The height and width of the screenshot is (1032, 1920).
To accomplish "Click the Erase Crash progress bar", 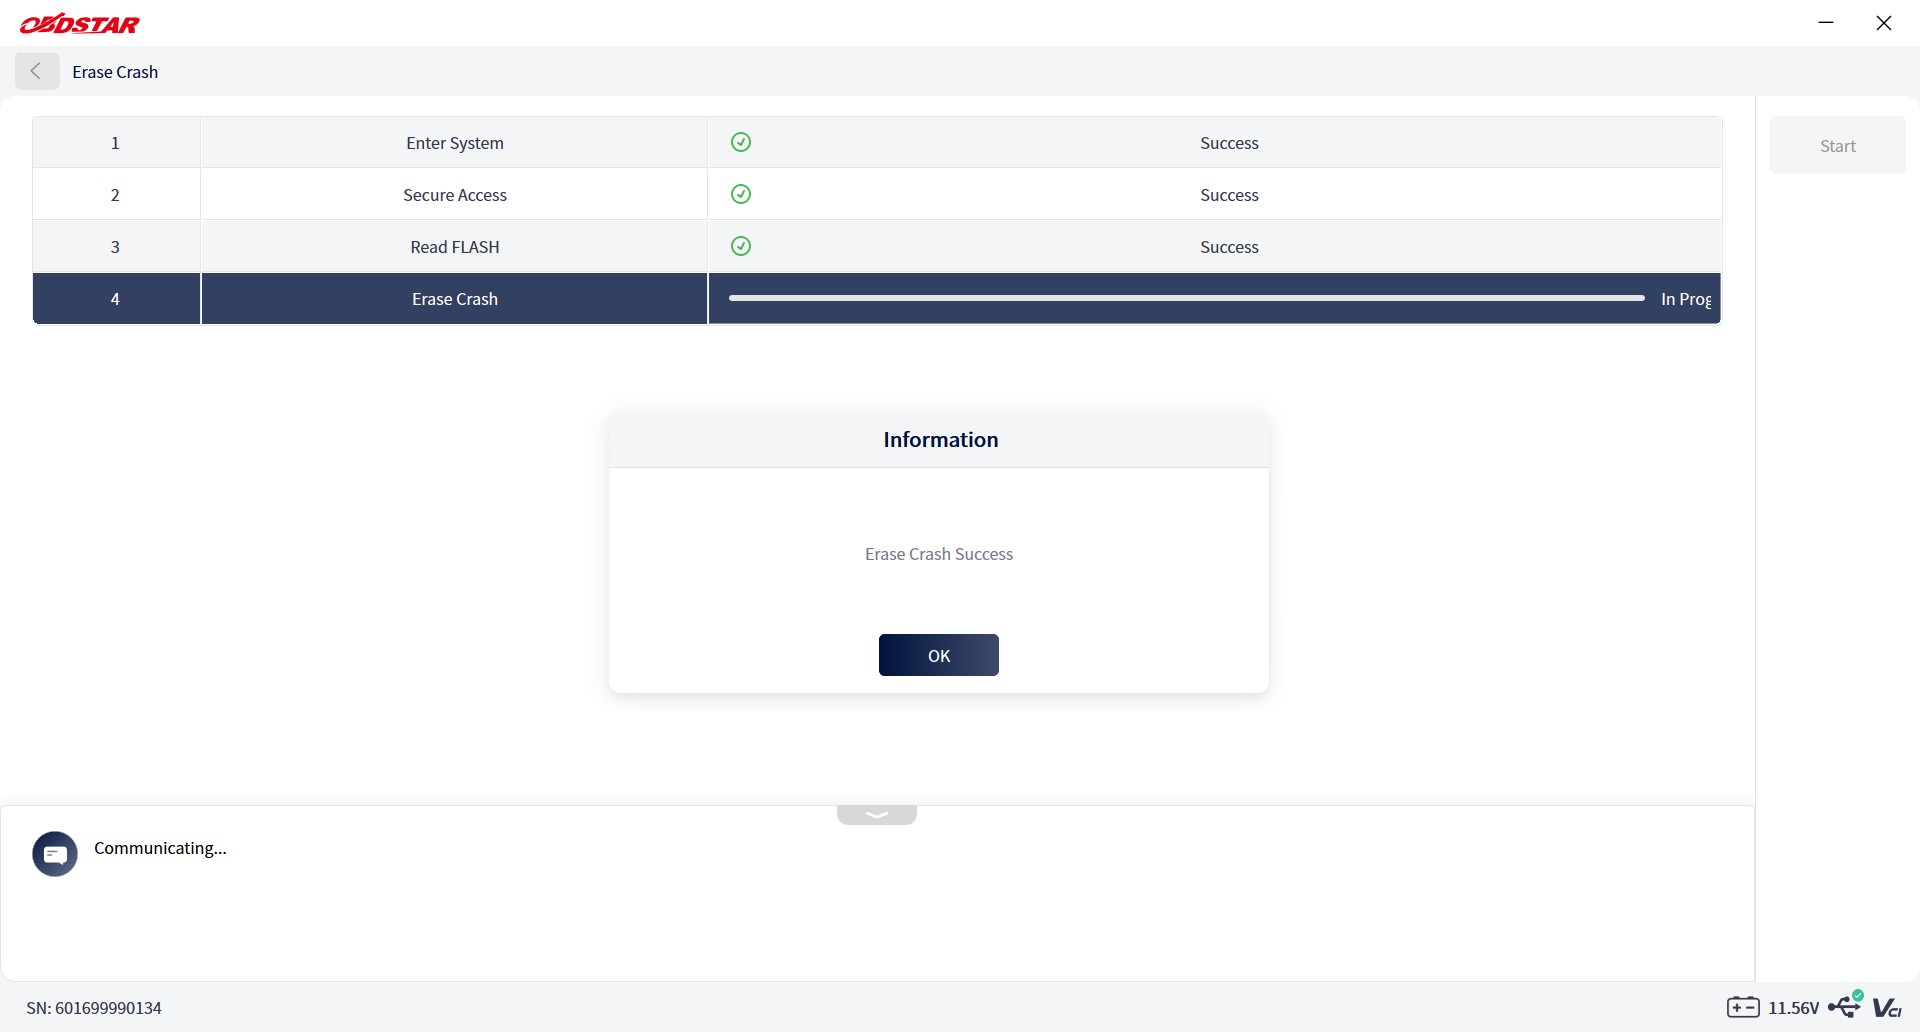I will pos(1187,298).
